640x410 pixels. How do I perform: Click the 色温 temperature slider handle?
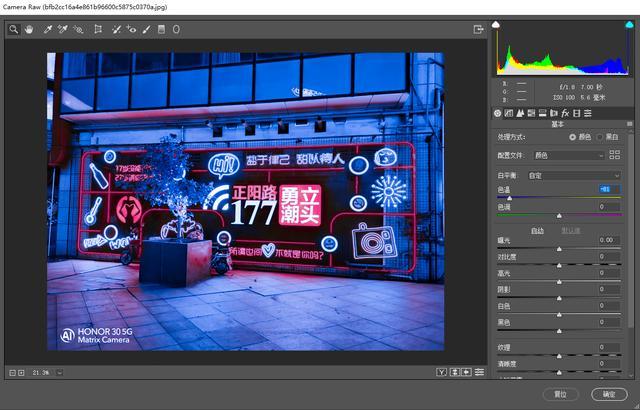tap(510, 198)
